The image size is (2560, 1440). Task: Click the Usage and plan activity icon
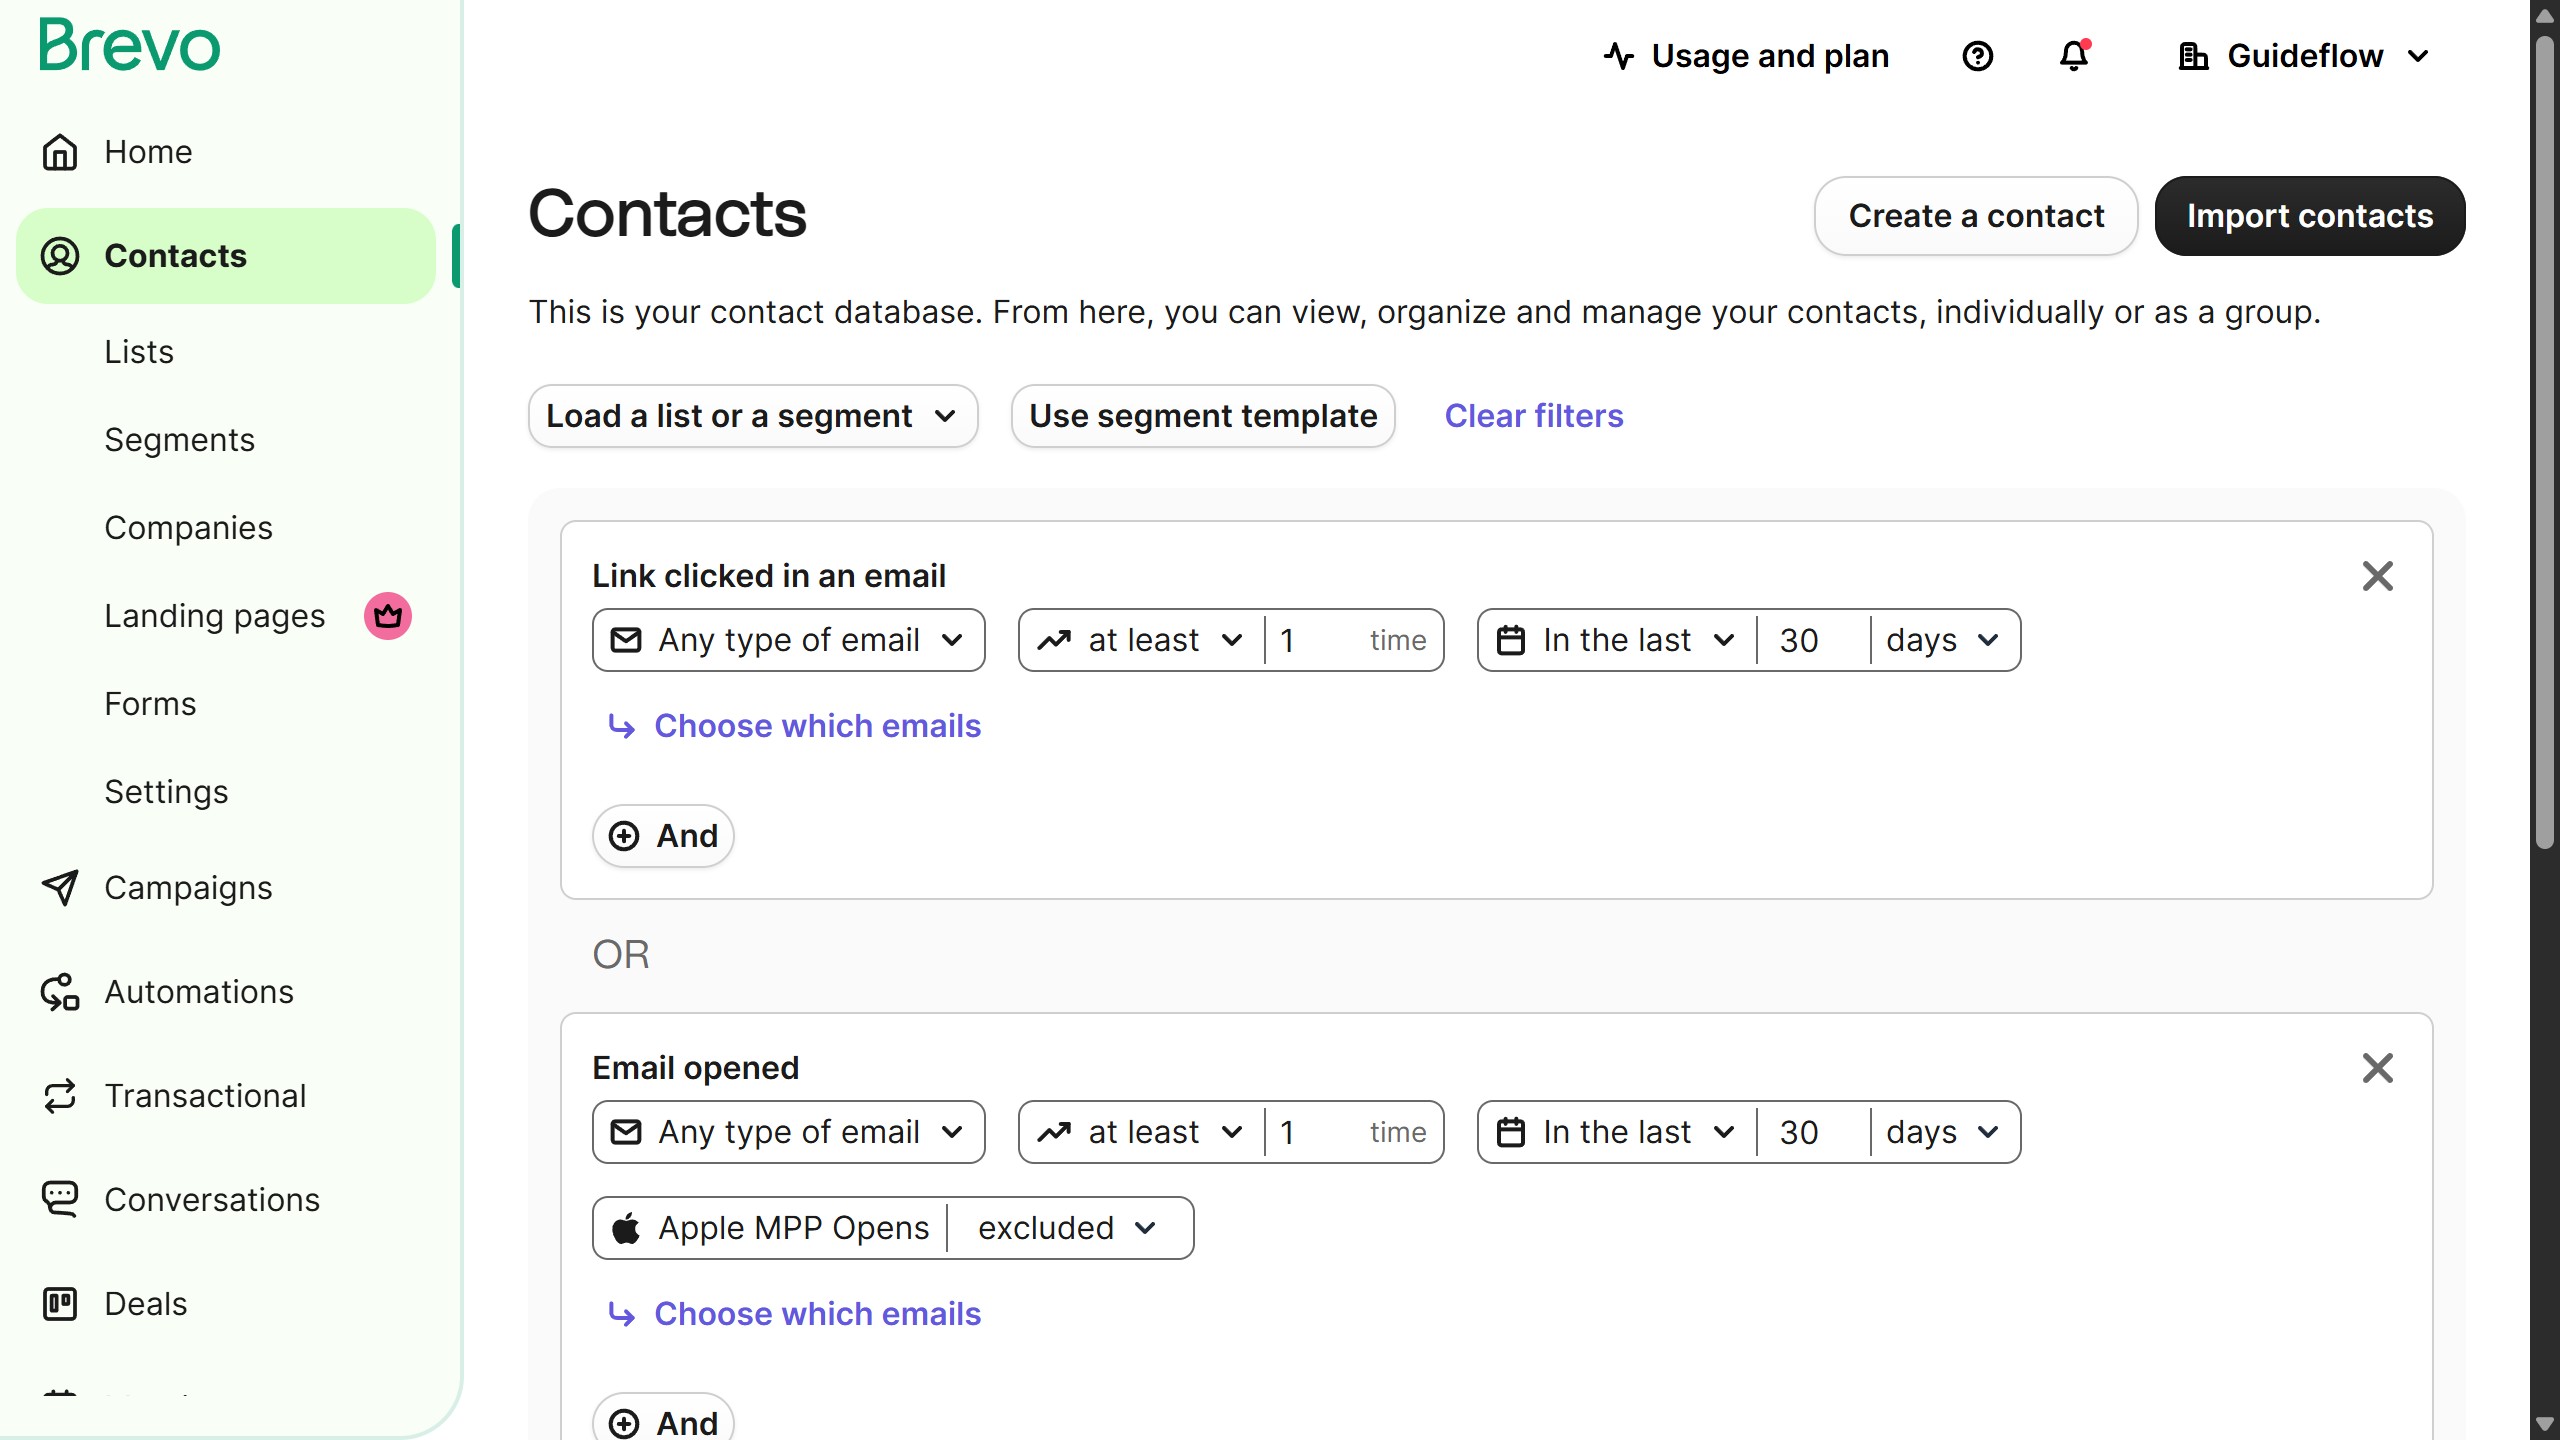[1619, 56]
